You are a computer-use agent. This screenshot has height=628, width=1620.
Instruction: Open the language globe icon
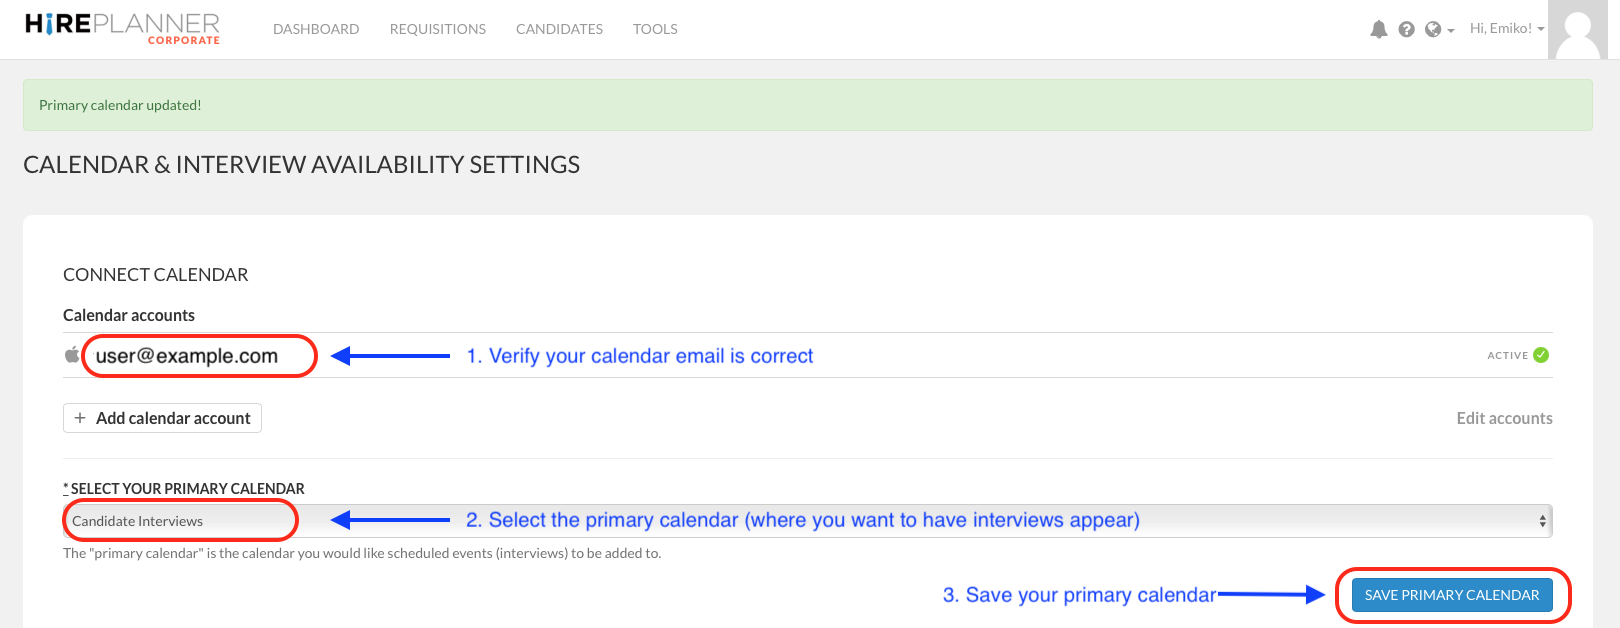coord(1432,29)
